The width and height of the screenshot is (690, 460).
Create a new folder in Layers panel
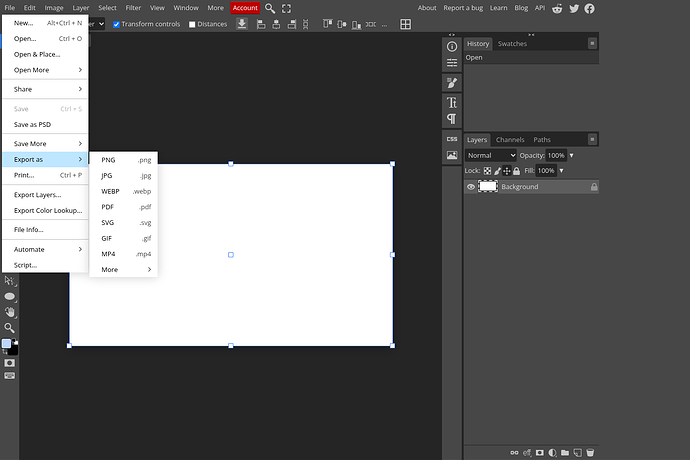[x=565, y=453]
